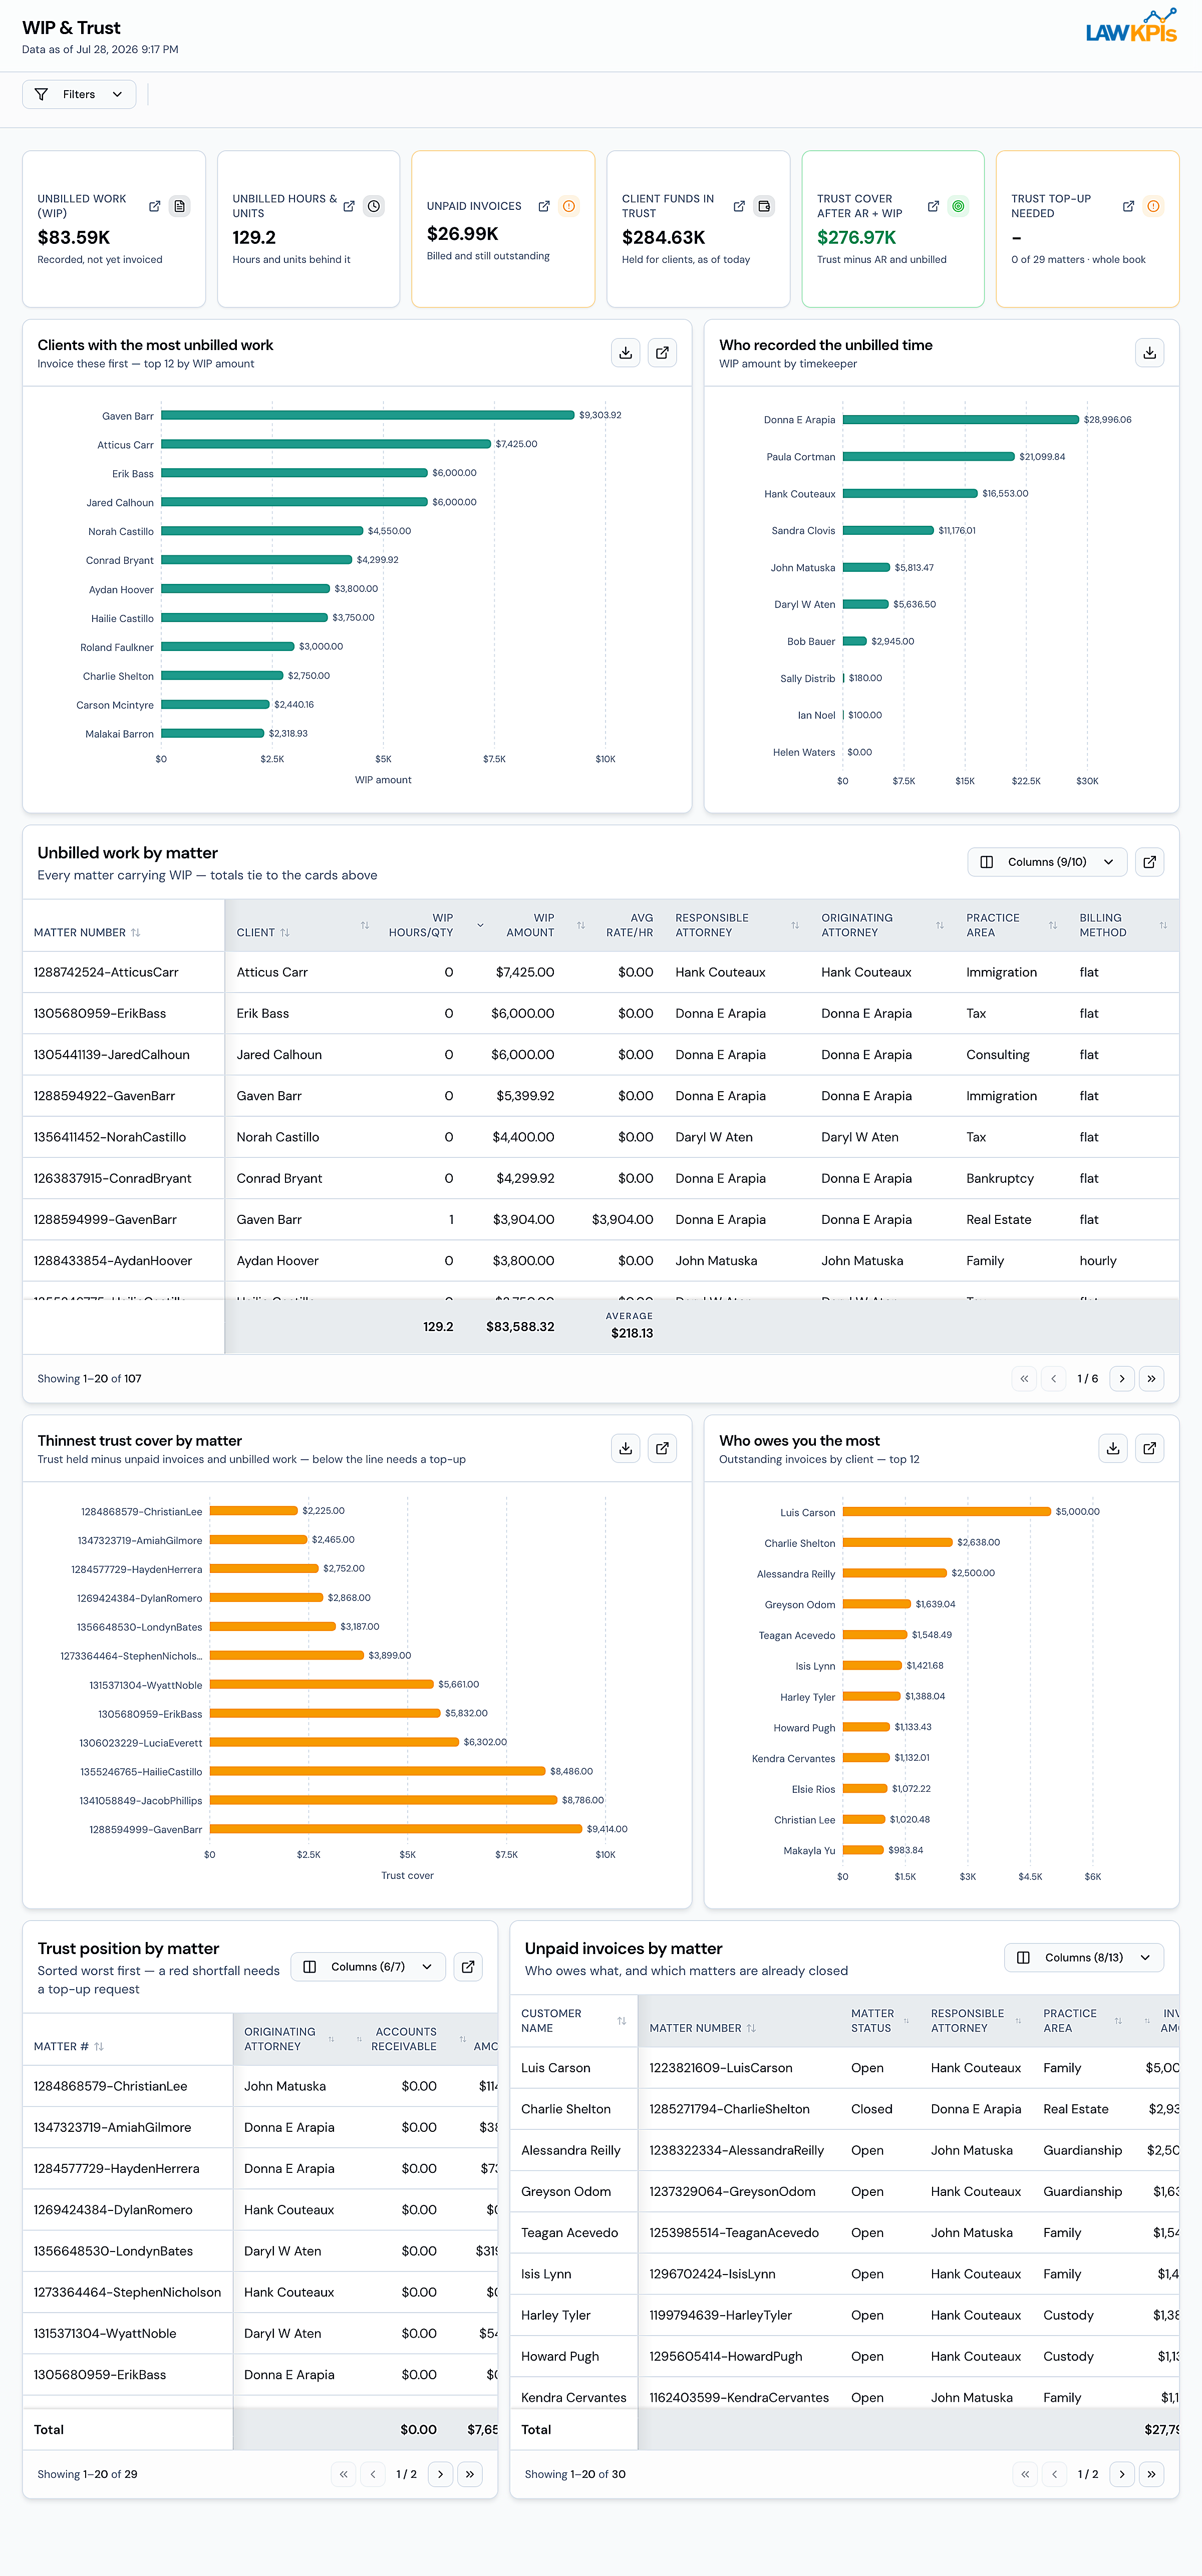
Task: Click the LawKPIs logo
Action: pos(1132,27)
